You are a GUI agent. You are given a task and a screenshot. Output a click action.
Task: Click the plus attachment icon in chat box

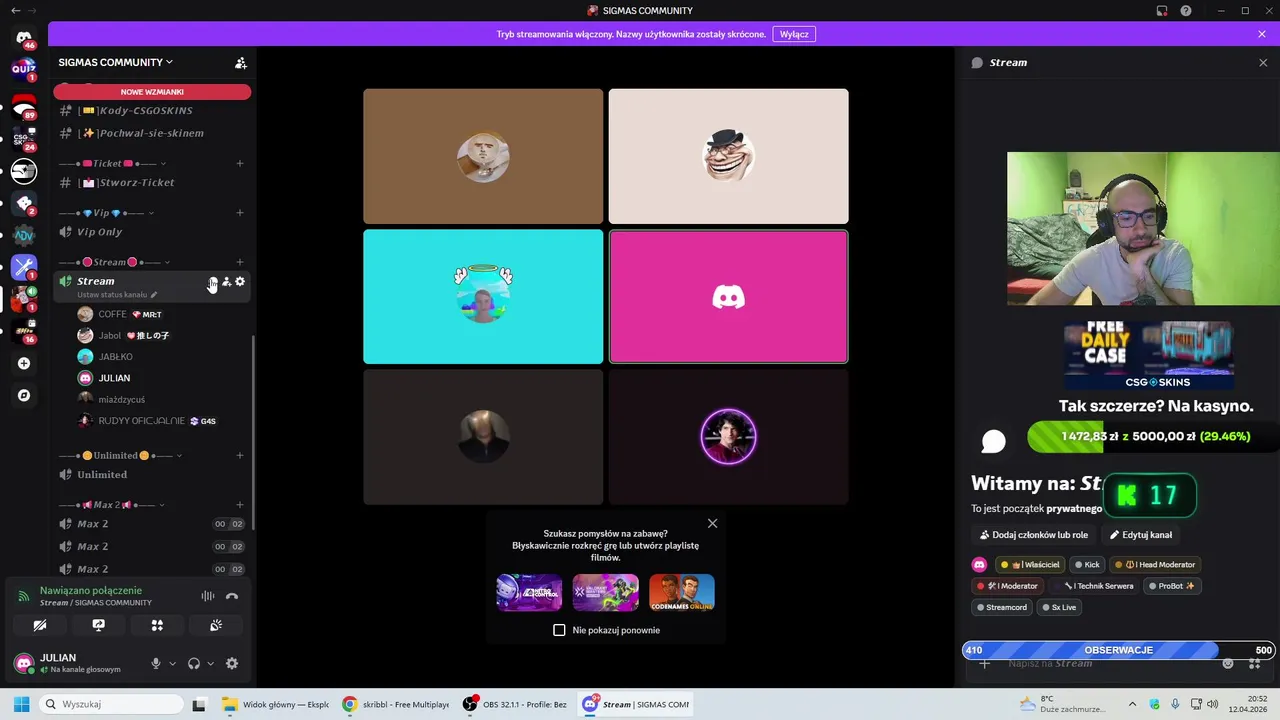pyautogui.click(x=985, y=663)
